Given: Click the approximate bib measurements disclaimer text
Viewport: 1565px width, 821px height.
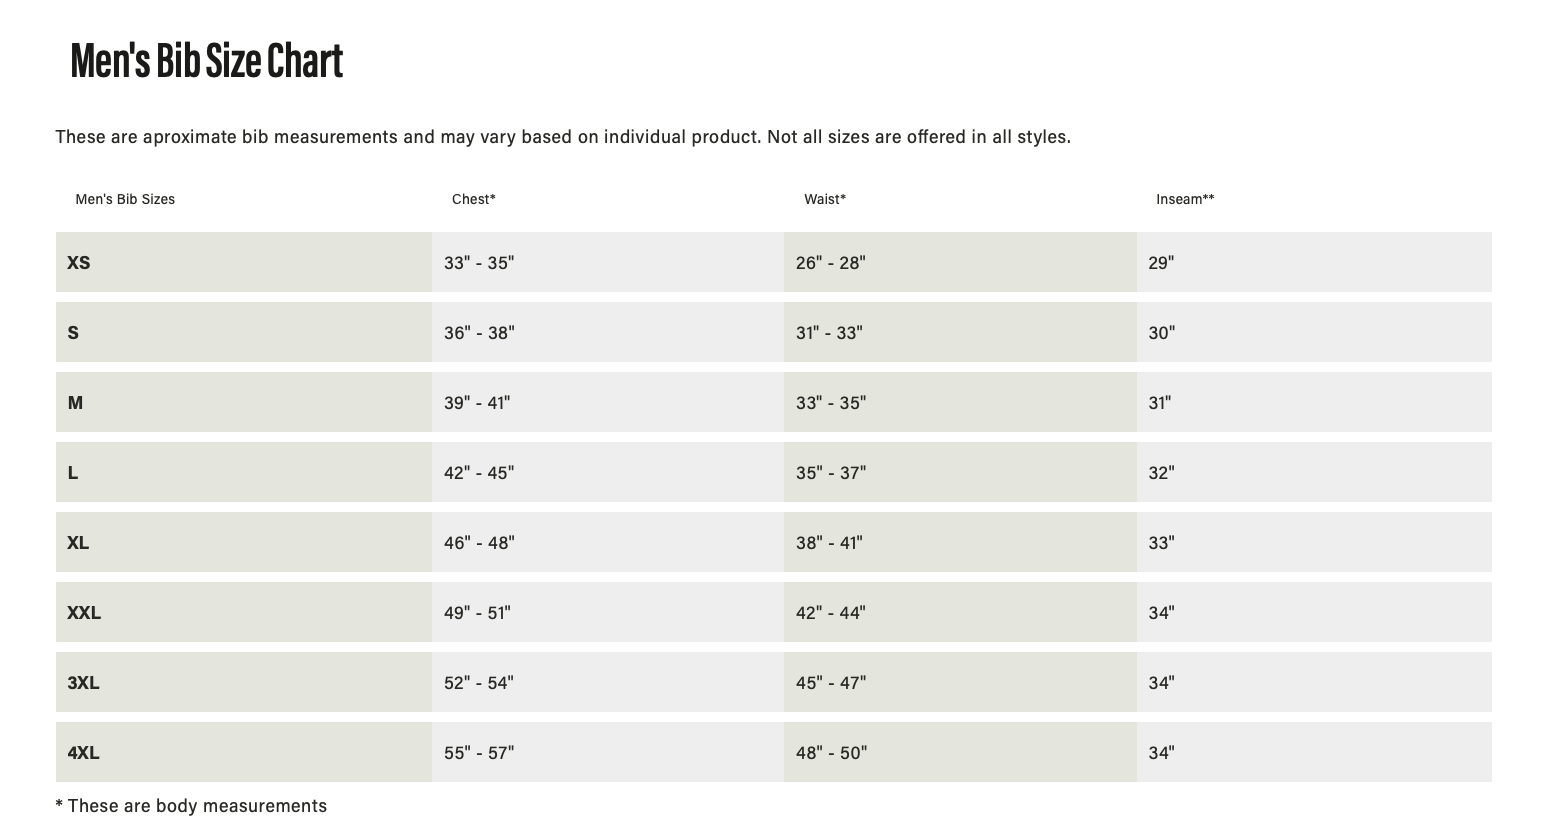Looking at the screenshot, I should pos(562,137).
